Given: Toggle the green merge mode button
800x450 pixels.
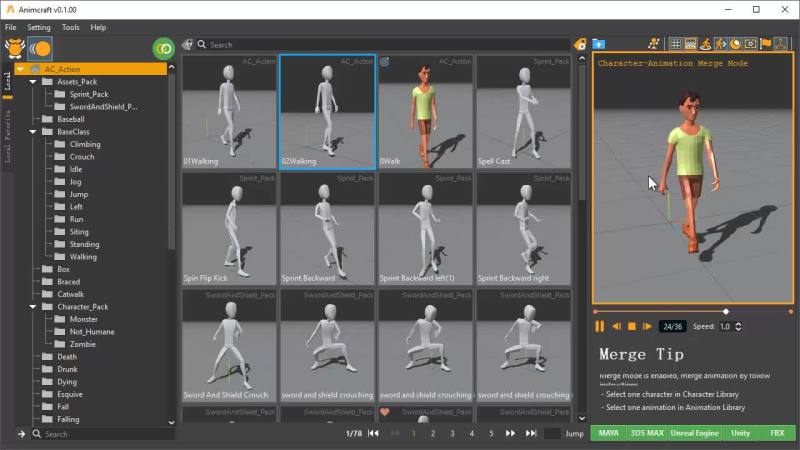Looking at the screenshot, I should pyautogui.click(x=163, y=48).
